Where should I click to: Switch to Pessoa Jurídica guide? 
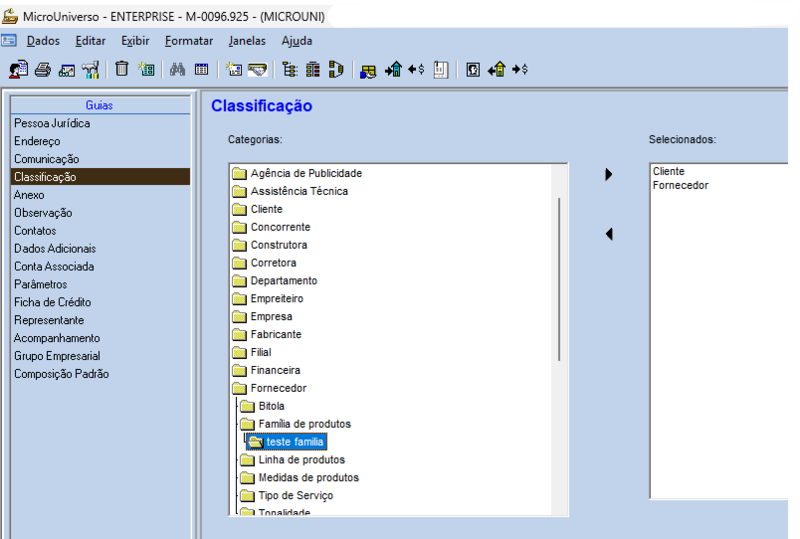pos(100,123)
